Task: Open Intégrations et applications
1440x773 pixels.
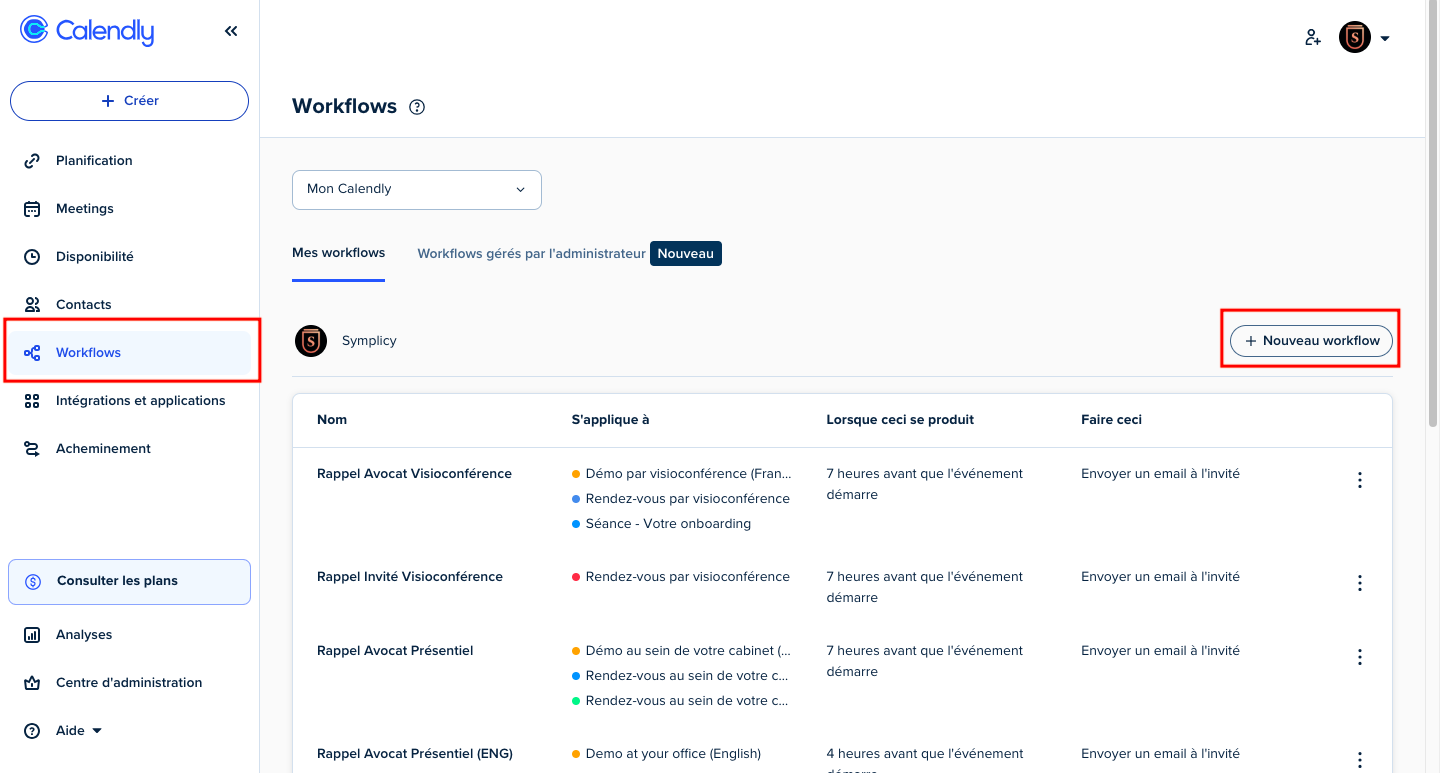Action: (x=140, y=401)
